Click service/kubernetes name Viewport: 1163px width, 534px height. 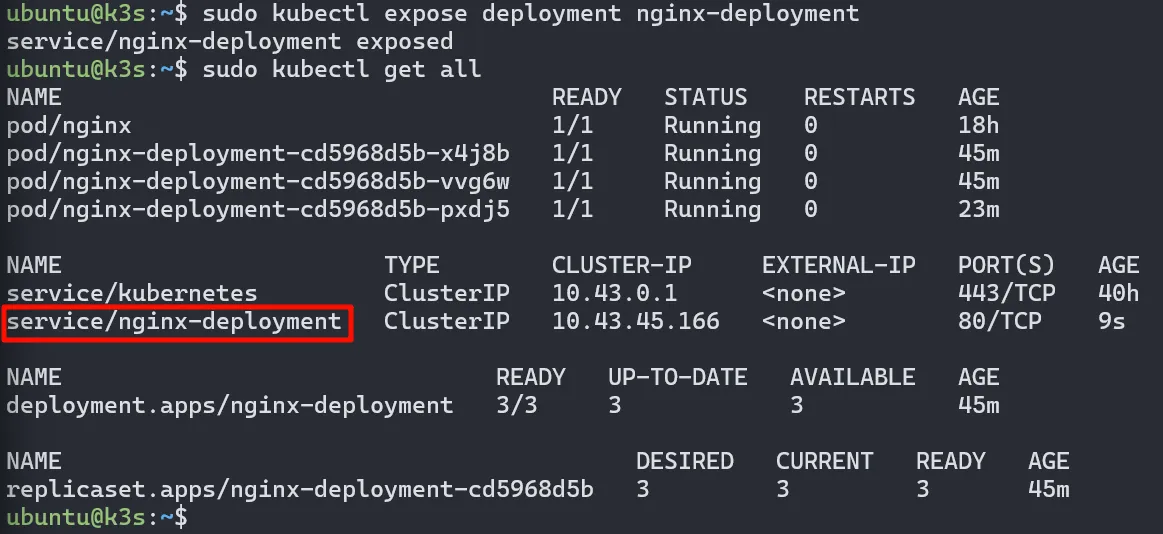132,294
